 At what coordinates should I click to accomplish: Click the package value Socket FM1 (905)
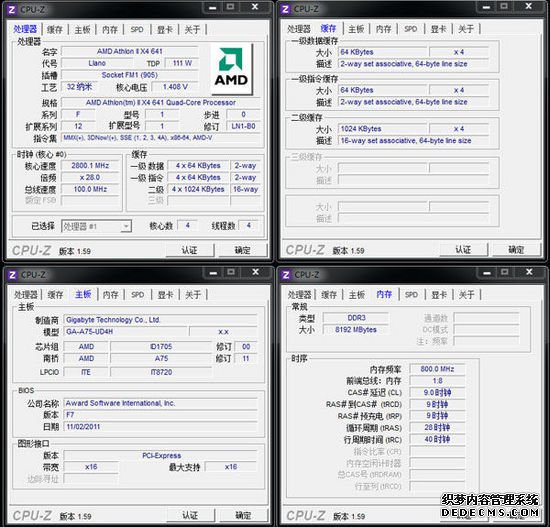[130, 75]
